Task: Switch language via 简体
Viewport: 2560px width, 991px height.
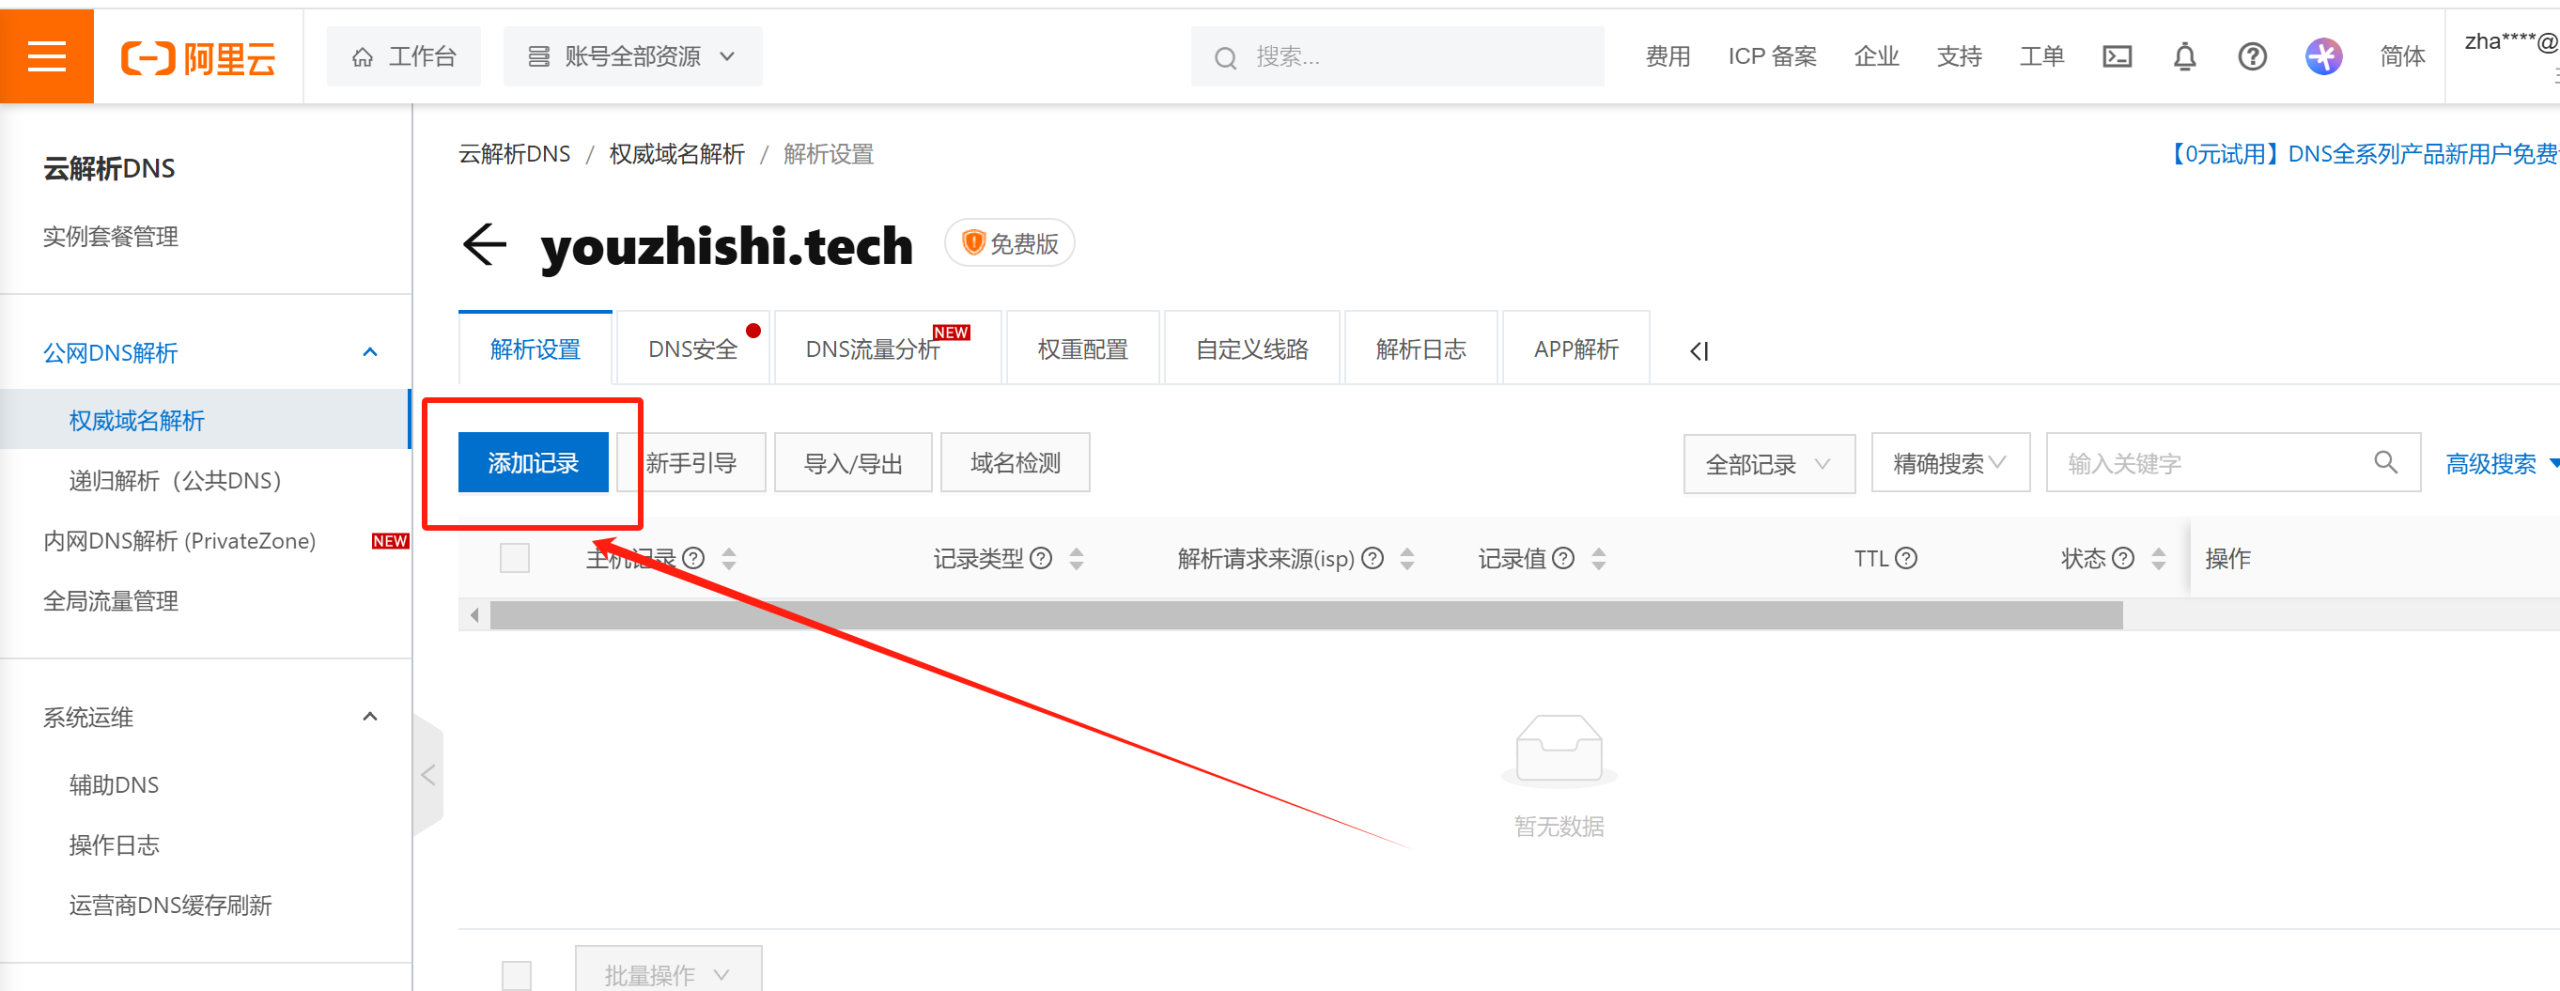Action: click(x=2402, y=57)
